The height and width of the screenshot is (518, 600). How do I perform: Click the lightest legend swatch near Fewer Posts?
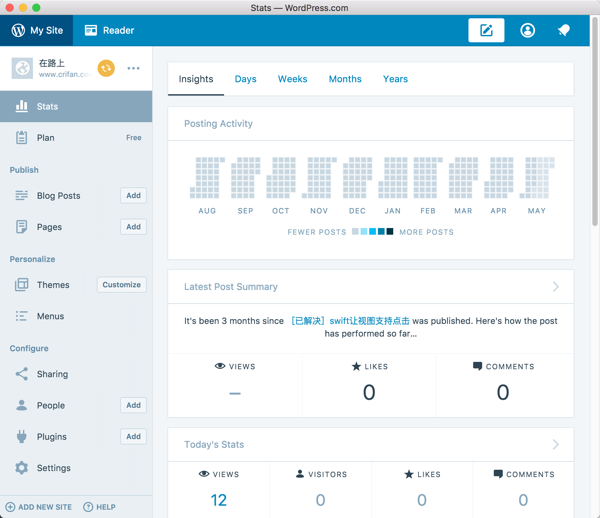tap(355, 231)
